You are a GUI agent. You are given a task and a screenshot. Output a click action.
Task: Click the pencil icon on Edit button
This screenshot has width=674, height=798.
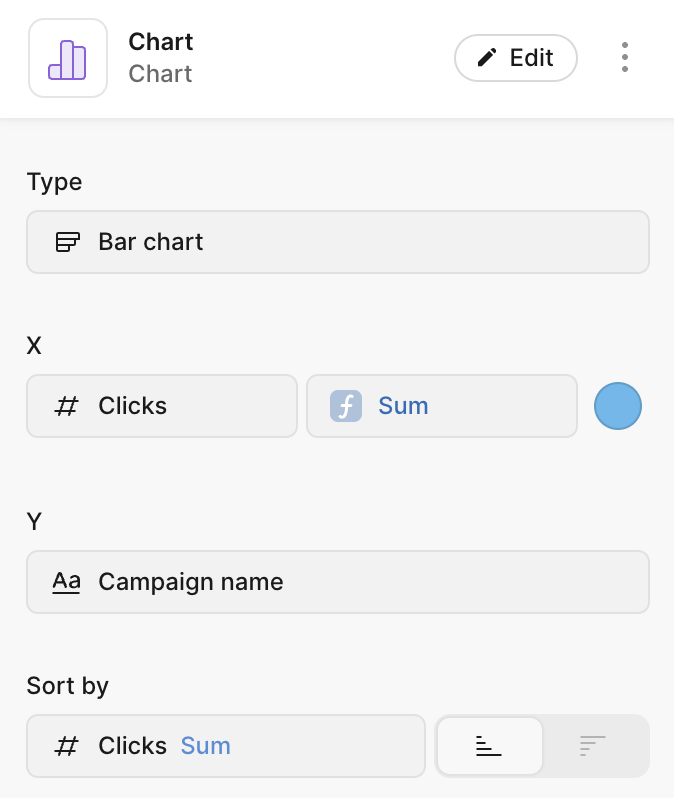(487, 58)
